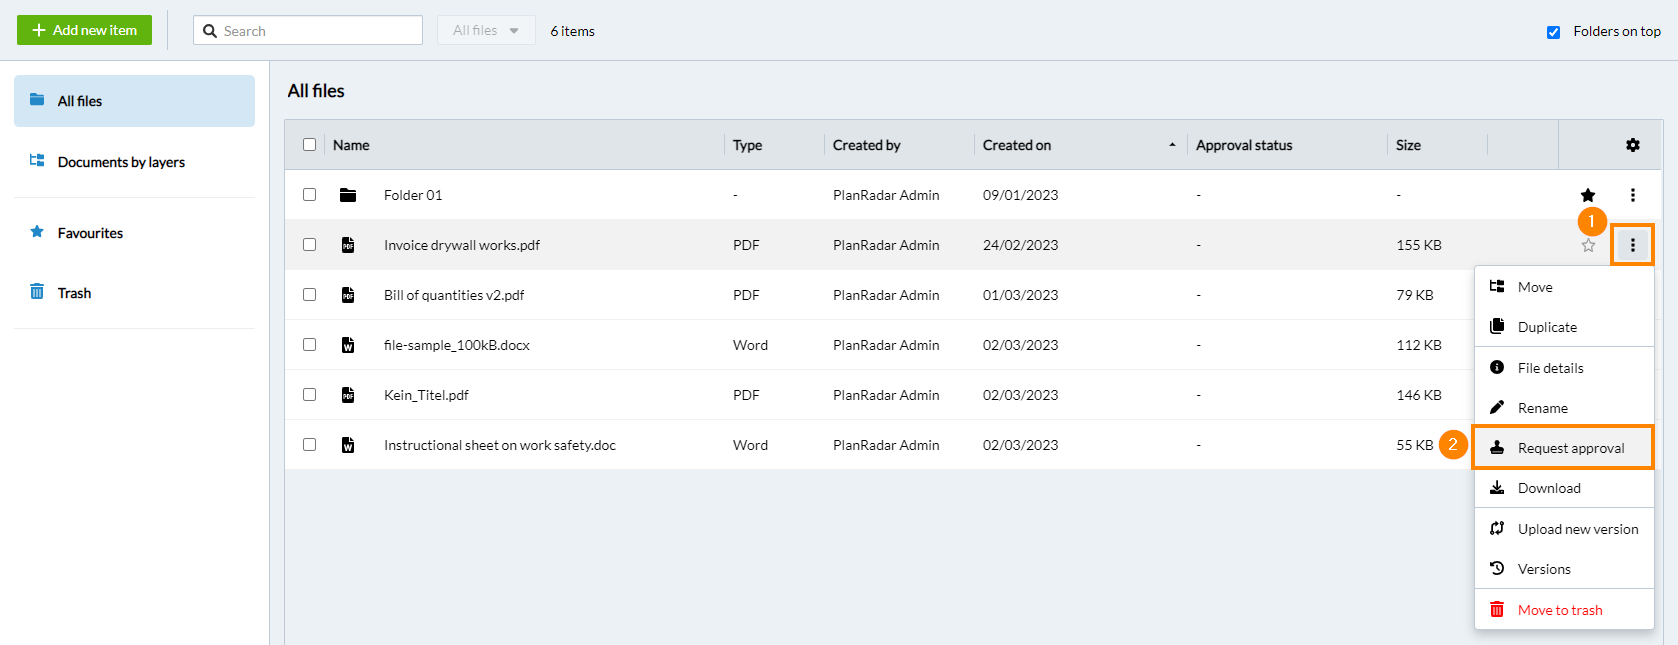This screenshot has width=1678, height=645.
Task: Favourite Invoice drywall works.pdf with star outline
Action: click(1588, 245)
